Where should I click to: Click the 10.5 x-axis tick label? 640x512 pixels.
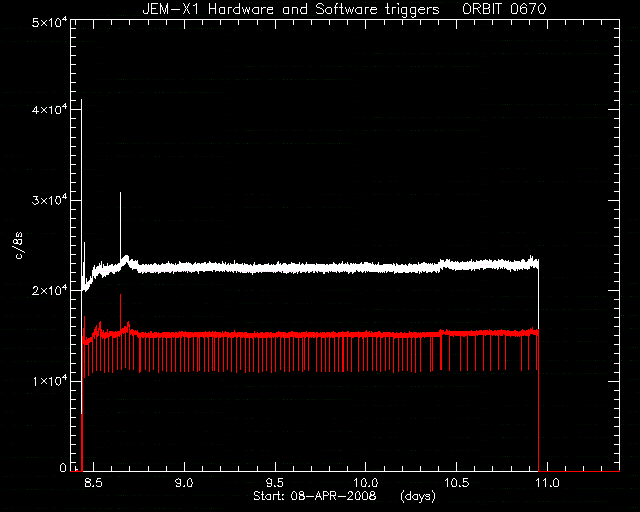[456, 483]
